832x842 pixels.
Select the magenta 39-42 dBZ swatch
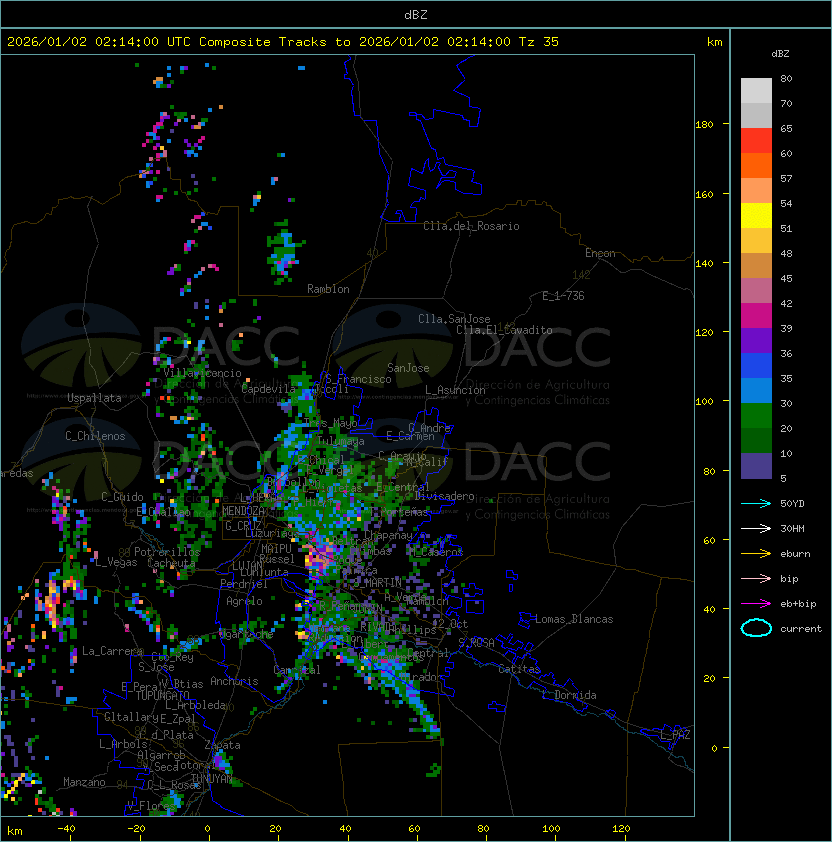click(756, 316)
